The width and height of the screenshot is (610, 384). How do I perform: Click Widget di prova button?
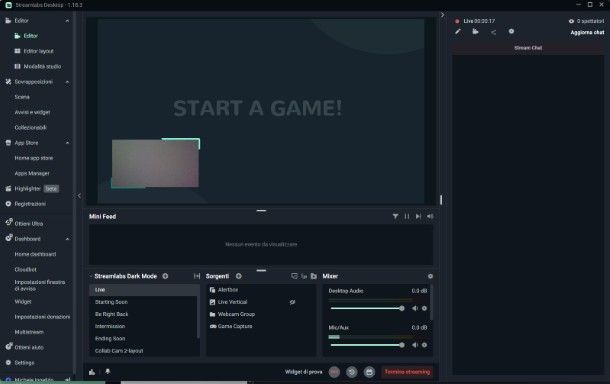point(303,372)
